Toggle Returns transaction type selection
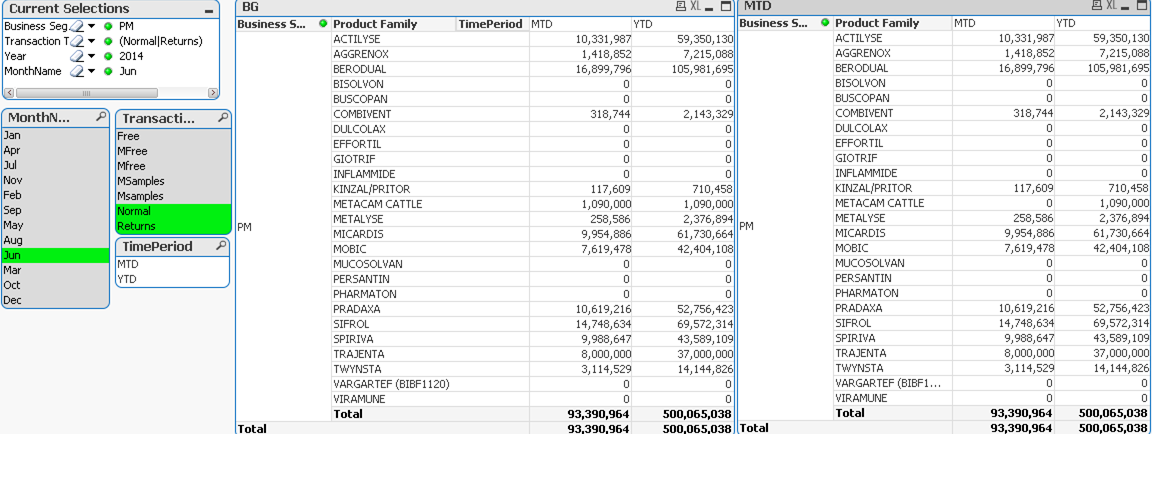Viewport: 1152px width, 494px height. (173, 226)
